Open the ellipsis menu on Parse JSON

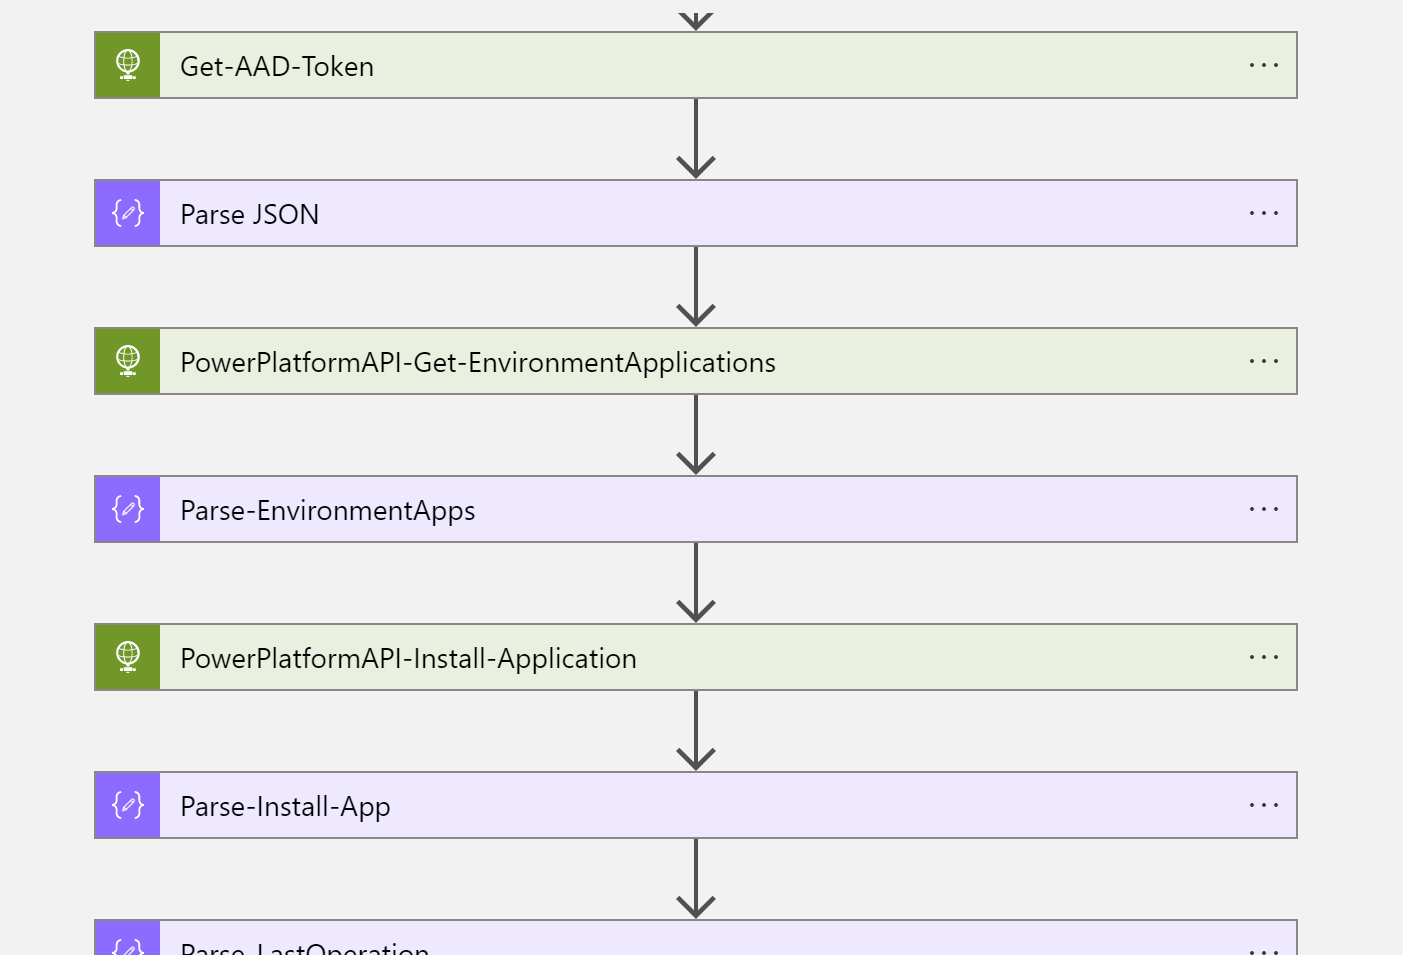click(x=1264, y=212)
